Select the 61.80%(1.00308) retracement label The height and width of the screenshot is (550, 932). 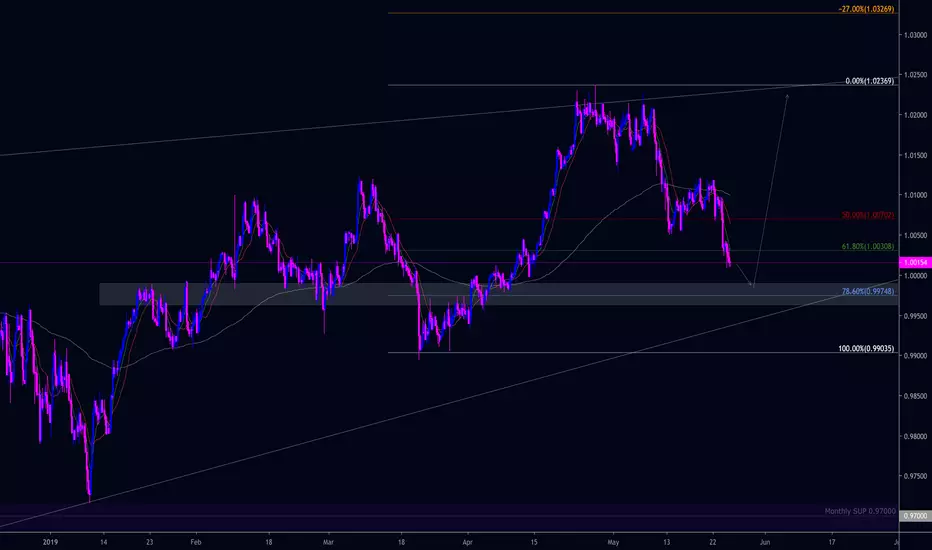pyautogui.click(x=868, y=246)
